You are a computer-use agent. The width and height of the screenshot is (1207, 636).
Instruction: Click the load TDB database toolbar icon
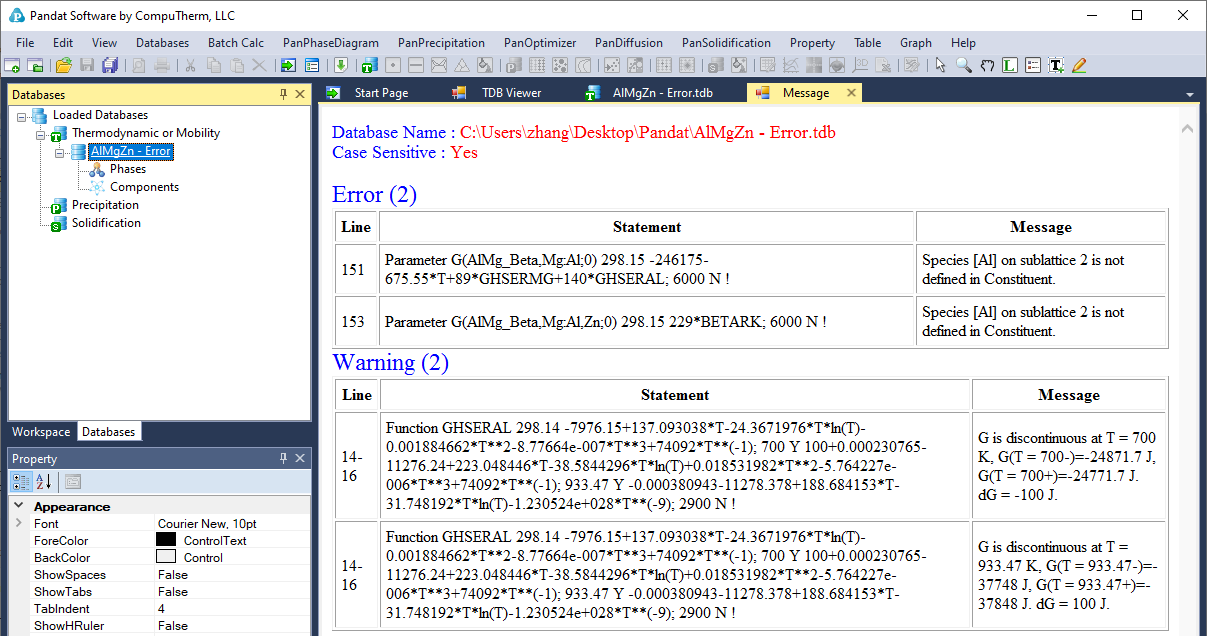click(368, 65)
